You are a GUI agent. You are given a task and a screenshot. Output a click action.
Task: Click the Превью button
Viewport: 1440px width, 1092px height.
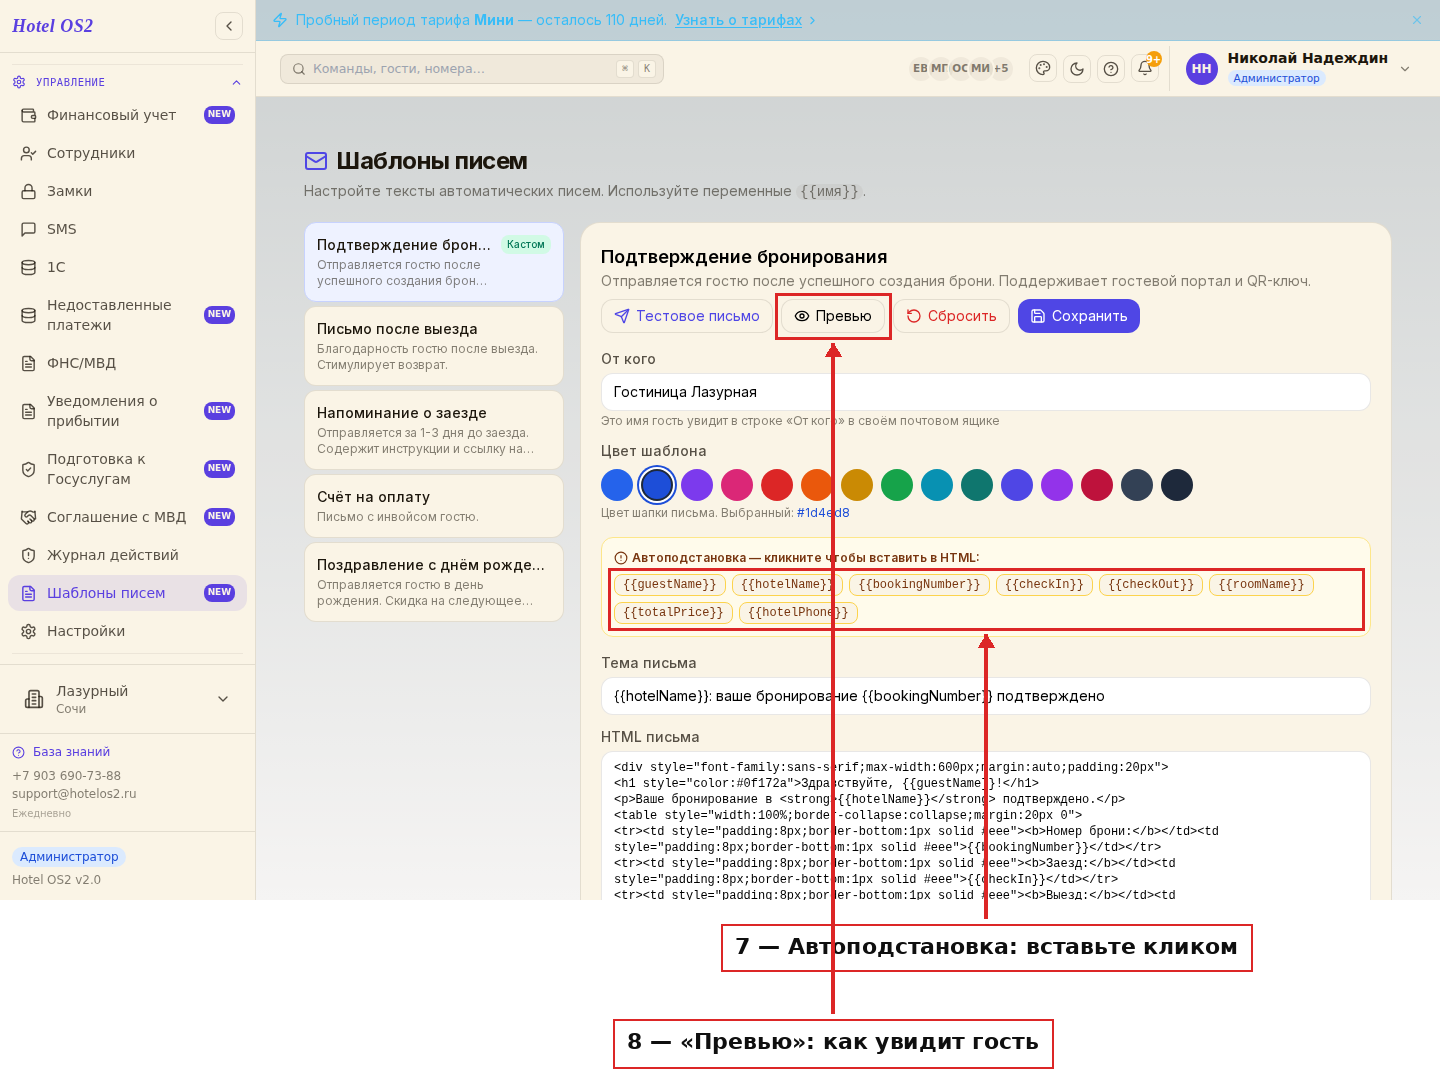(x=833, y=316)
